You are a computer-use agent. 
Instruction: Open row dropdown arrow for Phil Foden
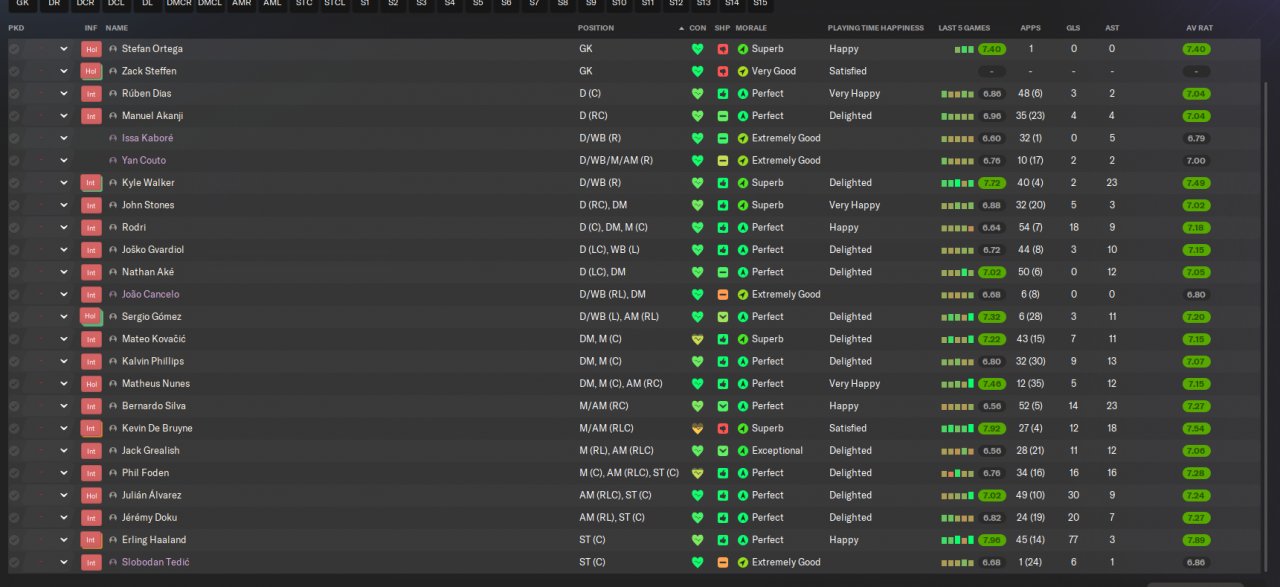64,473
